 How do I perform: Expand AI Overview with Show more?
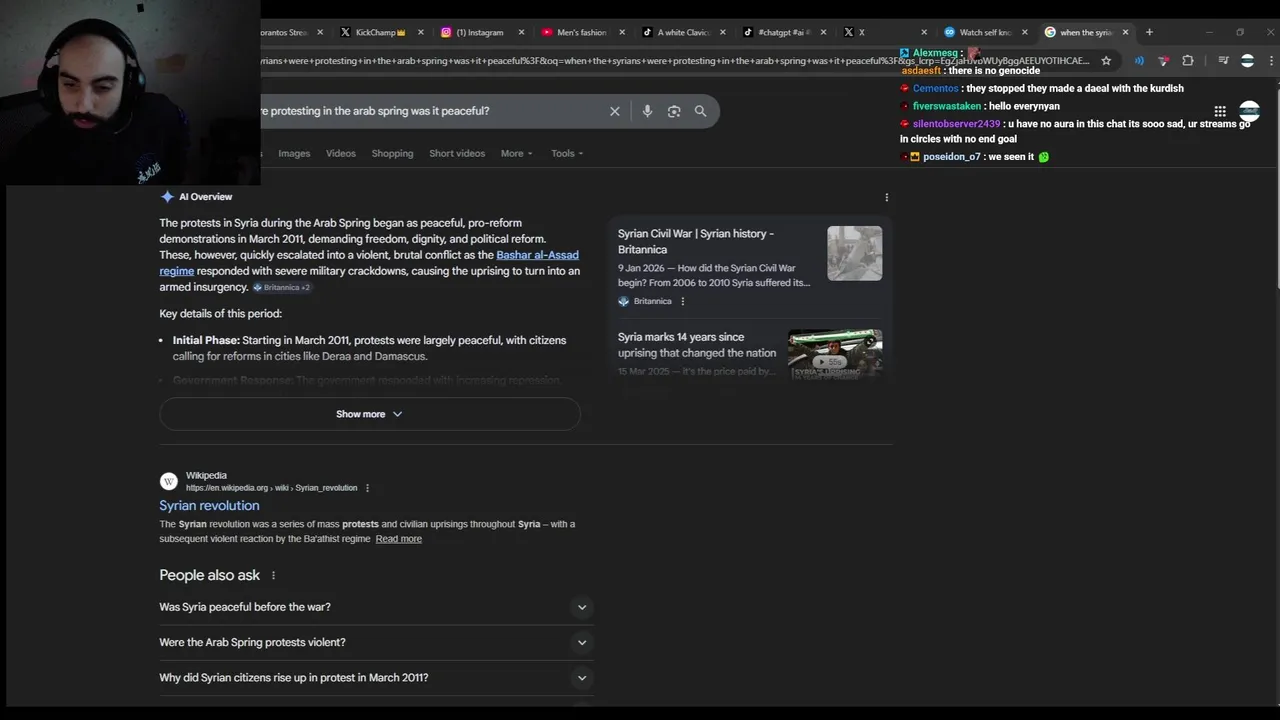point(369,414)
